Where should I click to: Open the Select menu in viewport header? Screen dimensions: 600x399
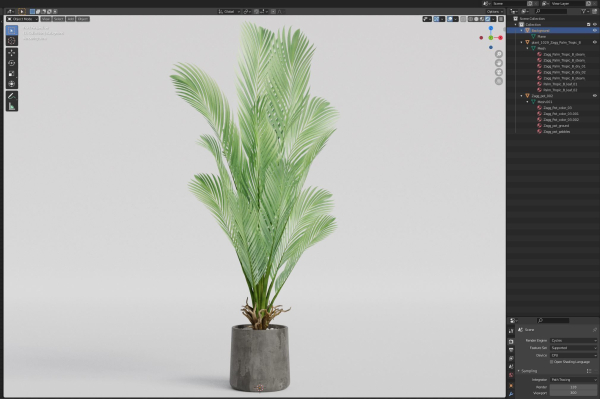(x=59, y=19)
